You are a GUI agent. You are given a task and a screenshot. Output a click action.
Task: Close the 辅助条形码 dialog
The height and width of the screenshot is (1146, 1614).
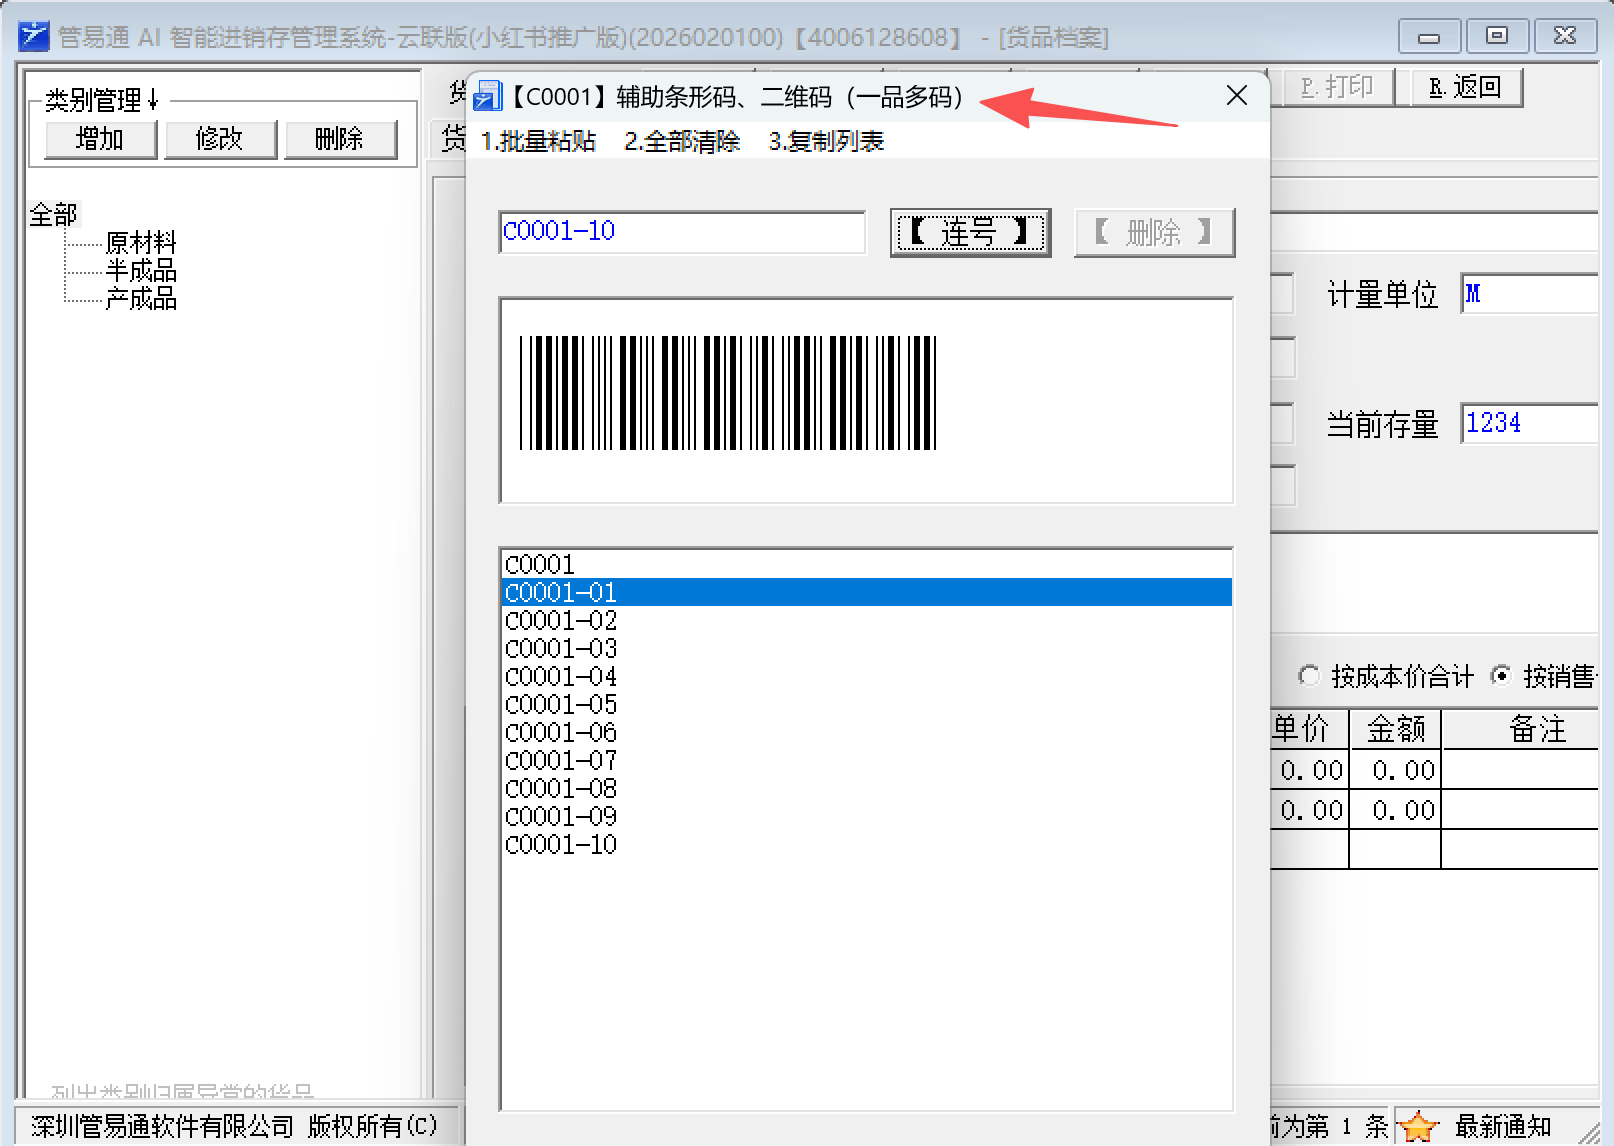tap(1236, 96)
